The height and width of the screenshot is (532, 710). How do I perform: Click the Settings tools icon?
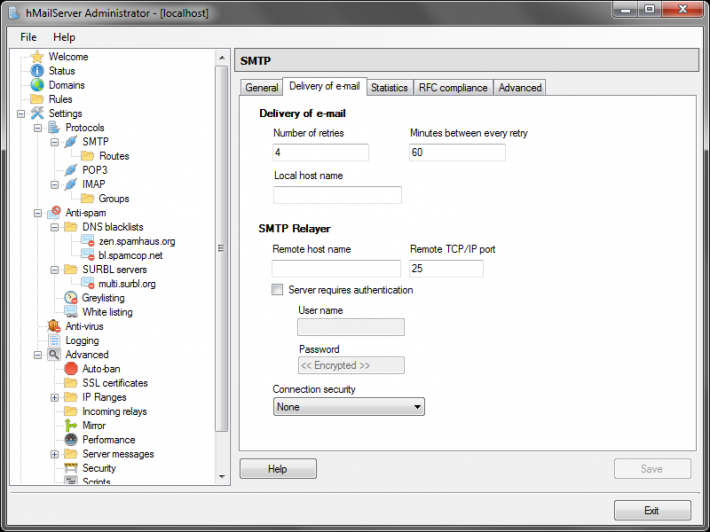pyautogui.click(x=37, y=113)
